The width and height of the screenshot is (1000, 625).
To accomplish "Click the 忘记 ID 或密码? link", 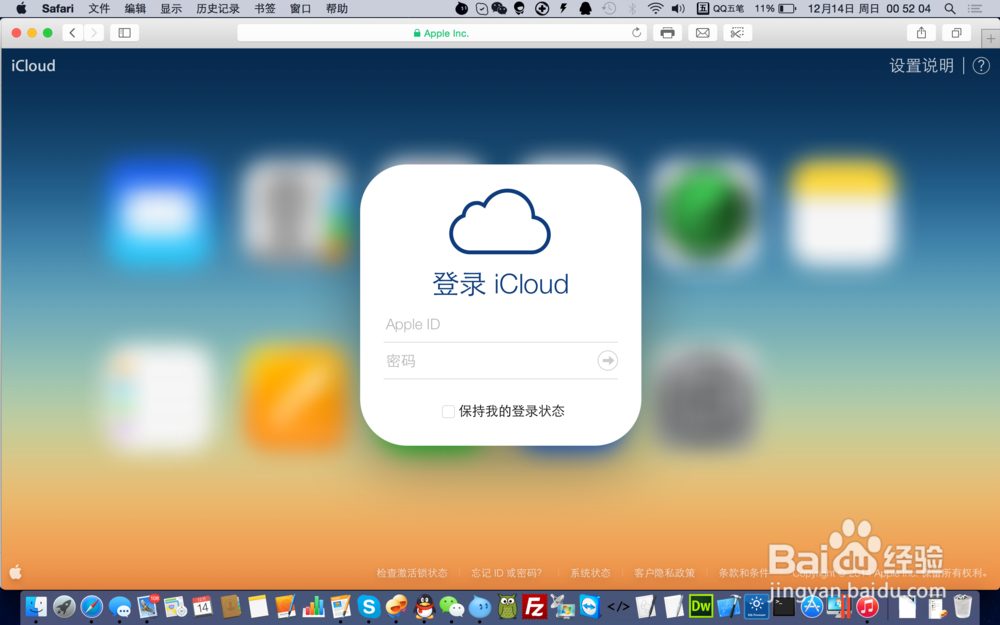I will click(506, 572).
